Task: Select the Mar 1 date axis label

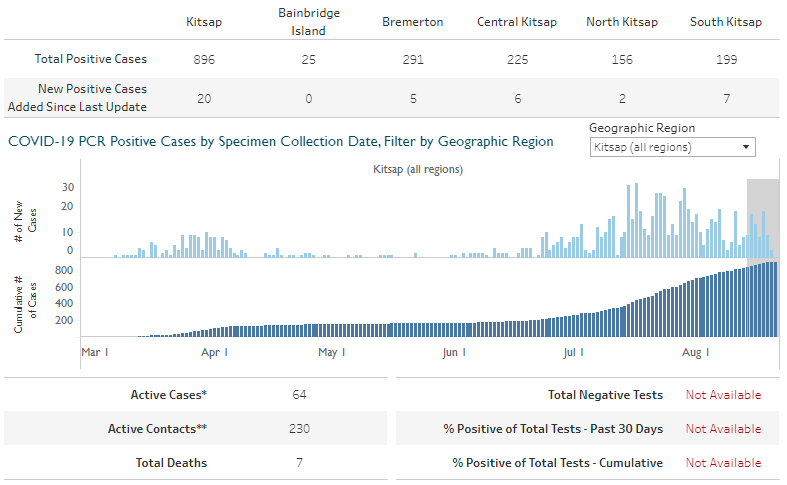Action: pyautogui.click(x=94, y=352)
